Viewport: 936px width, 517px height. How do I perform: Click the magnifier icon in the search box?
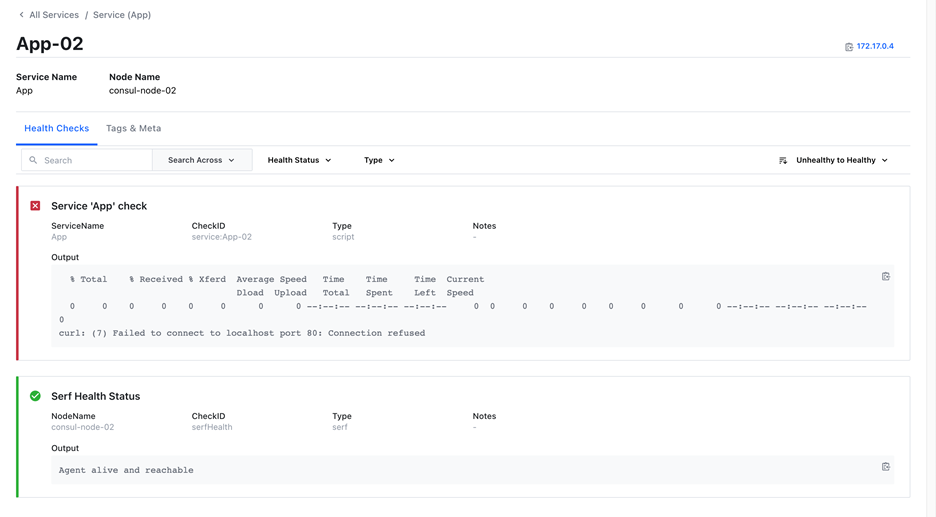click(x=33, y=160)
